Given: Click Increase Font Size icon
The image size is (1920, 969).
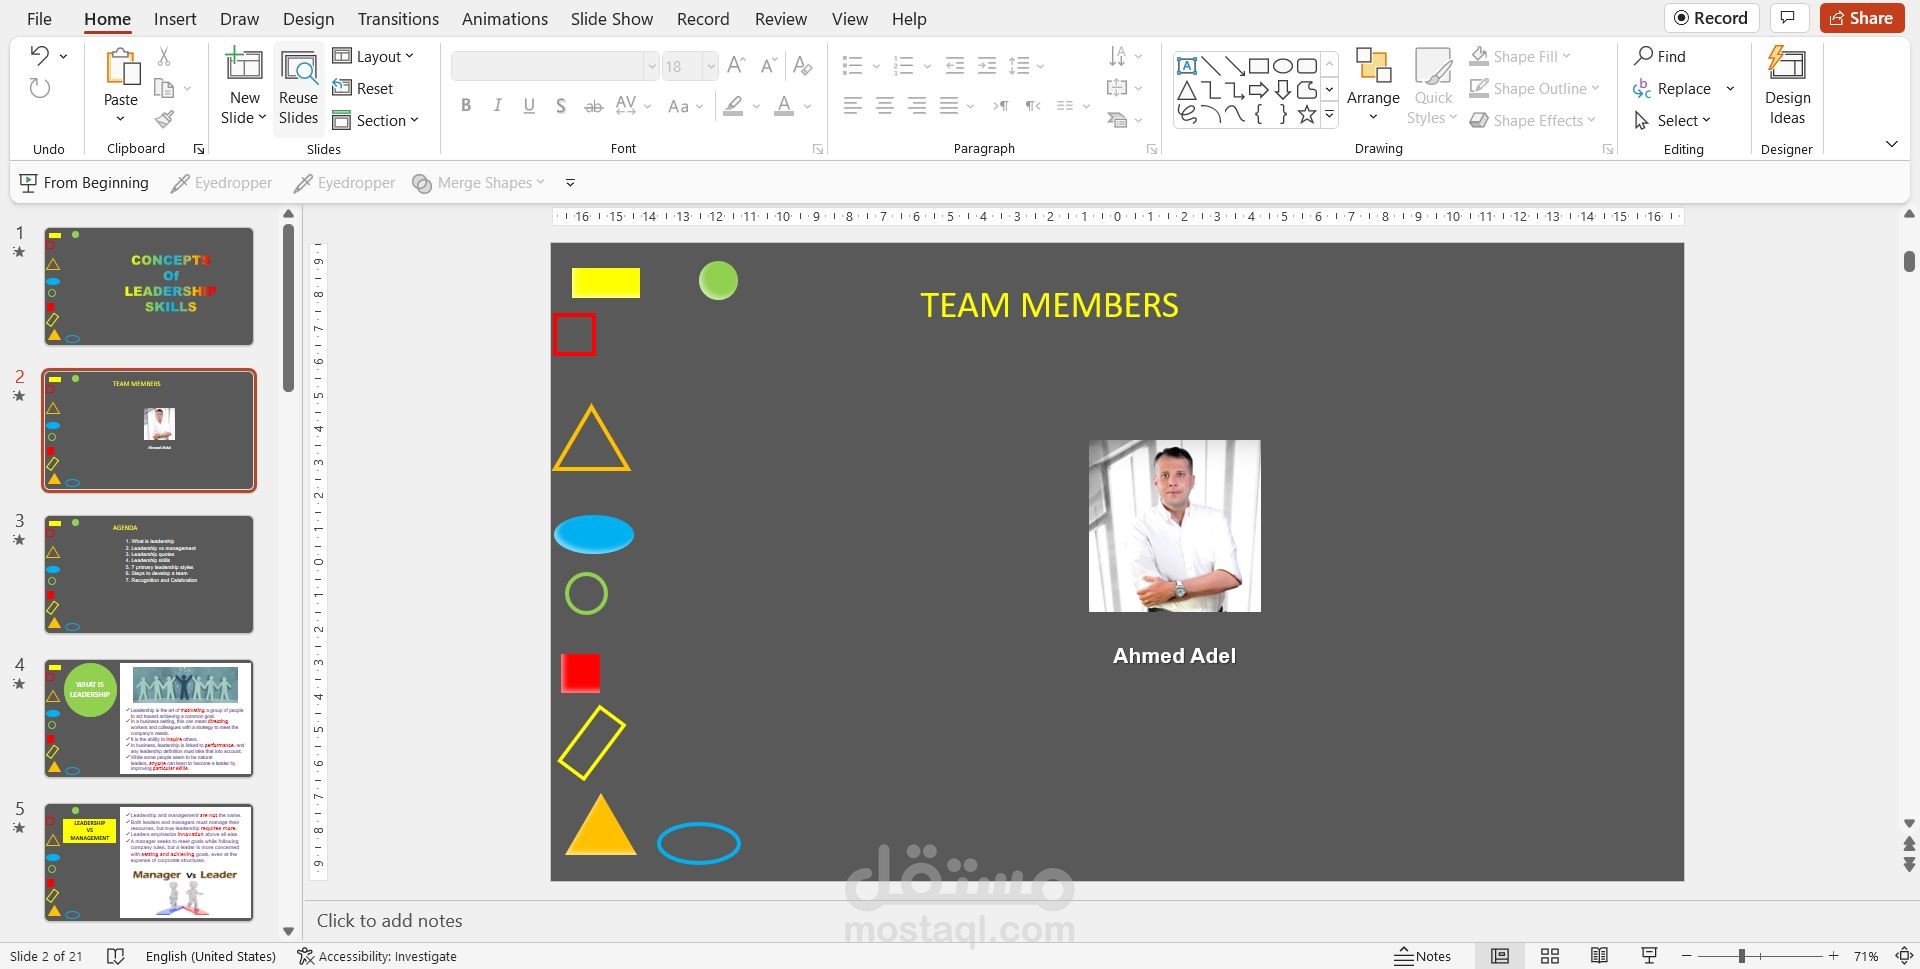Looking at the screenshot, I should tap(736, 66).
